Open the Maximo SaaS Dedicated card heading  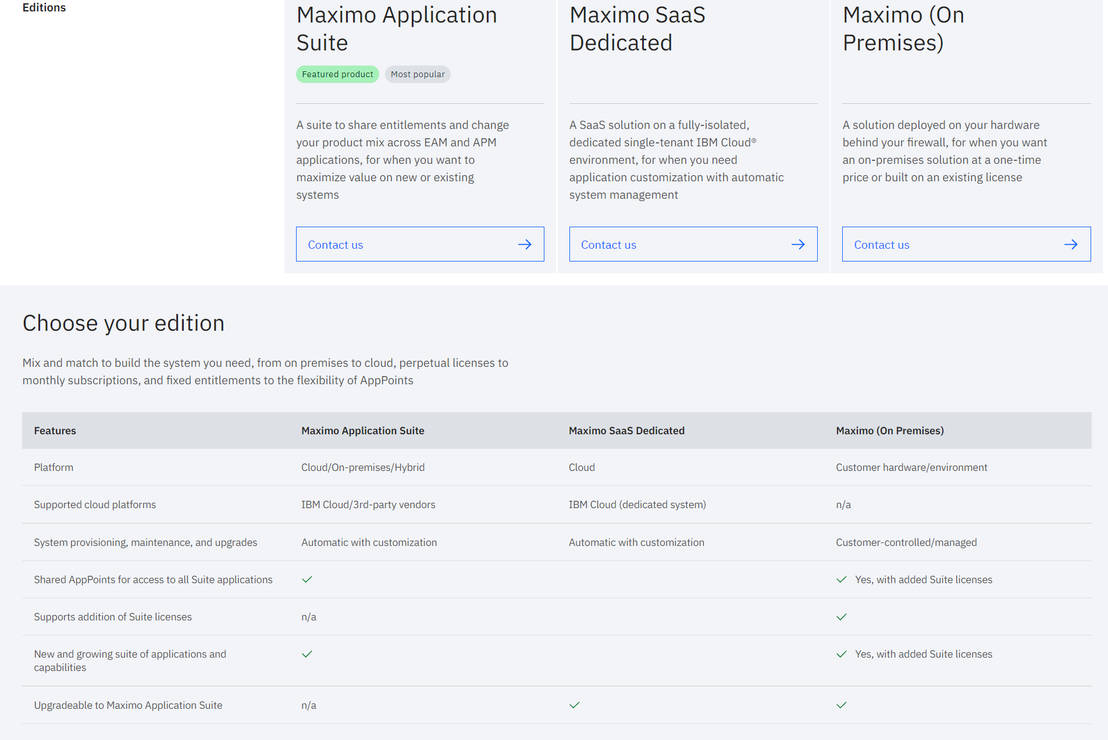[x=637, y=29]
